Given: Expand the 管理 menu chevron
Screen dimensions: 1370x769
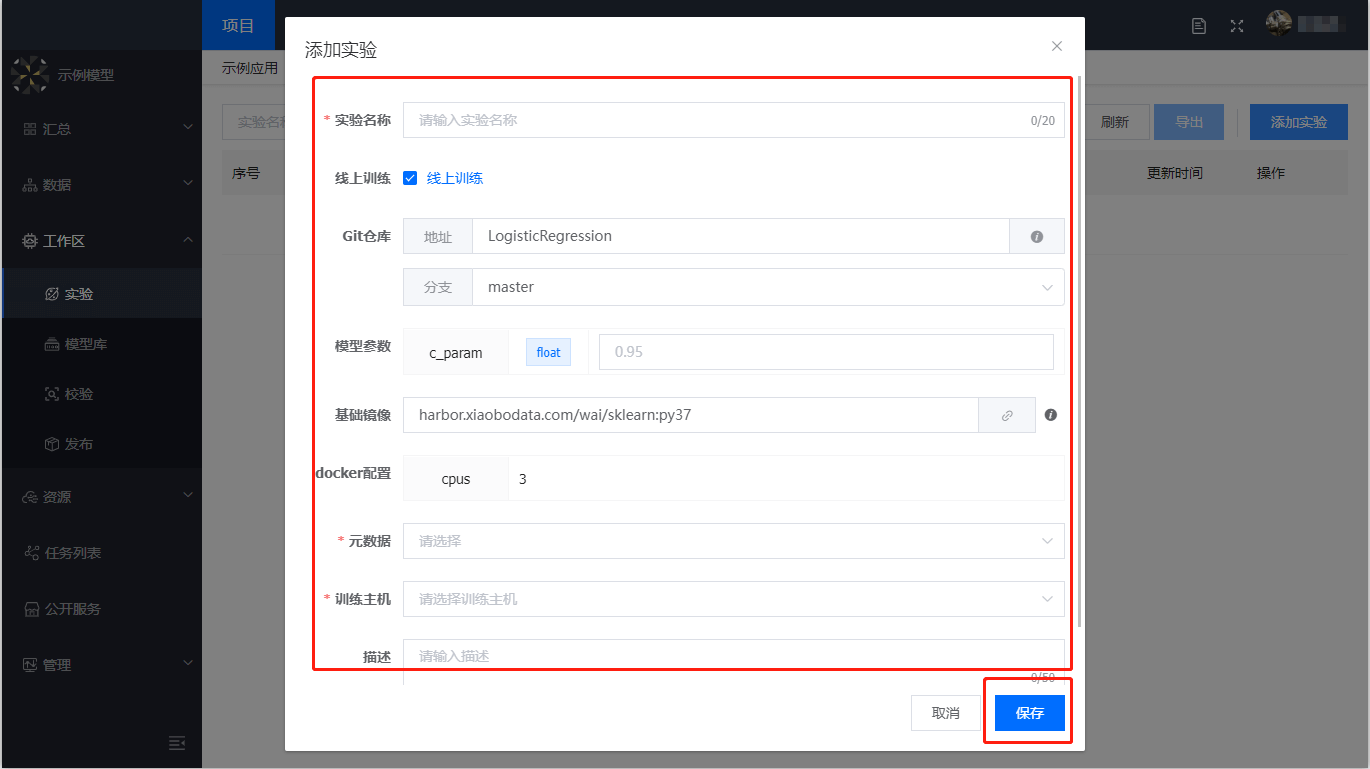Looking at the screenshot, I should (x=188, y=665).
